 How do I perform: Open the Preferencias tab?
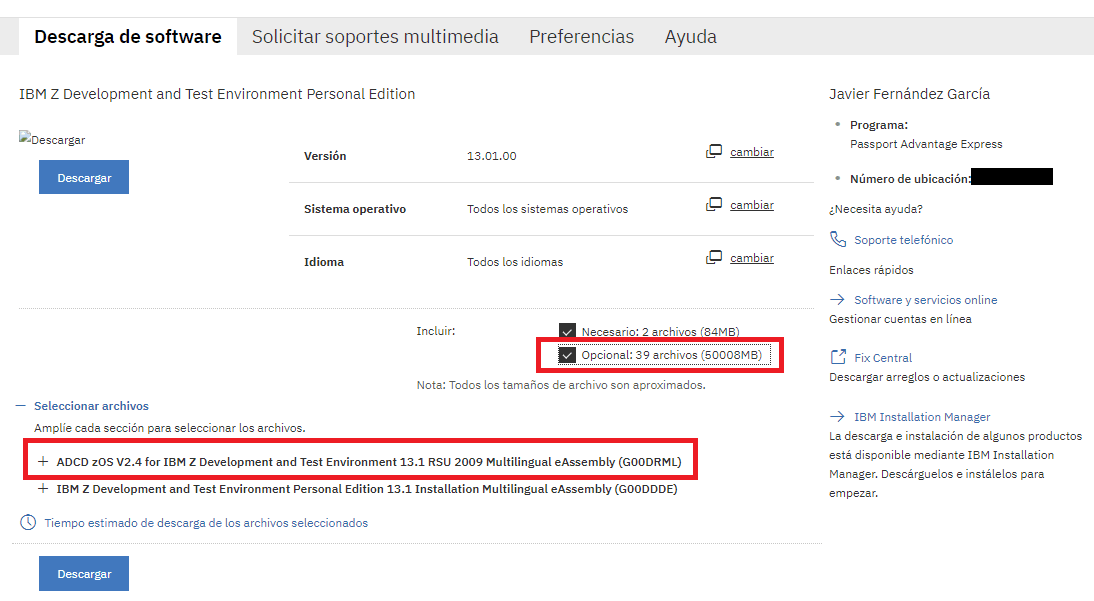coord(581,37)
